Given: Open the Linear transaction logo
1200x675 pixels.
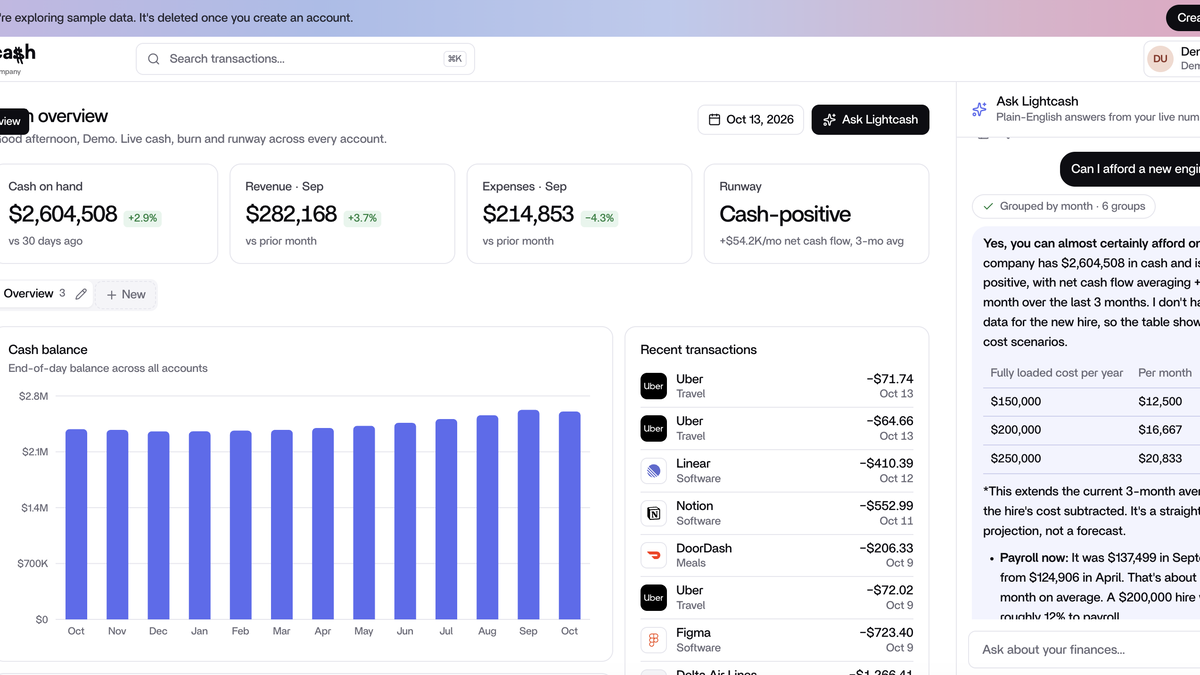Looking at the screenshot, I should point(653,471).
